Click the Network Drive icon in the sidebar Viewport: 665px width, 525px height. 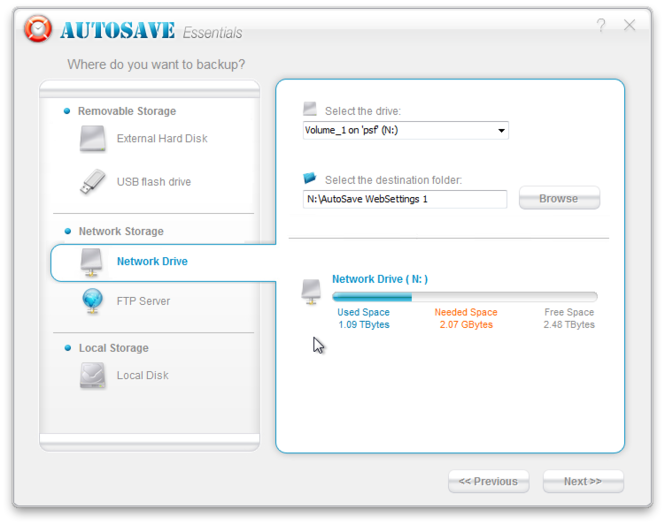91,262
